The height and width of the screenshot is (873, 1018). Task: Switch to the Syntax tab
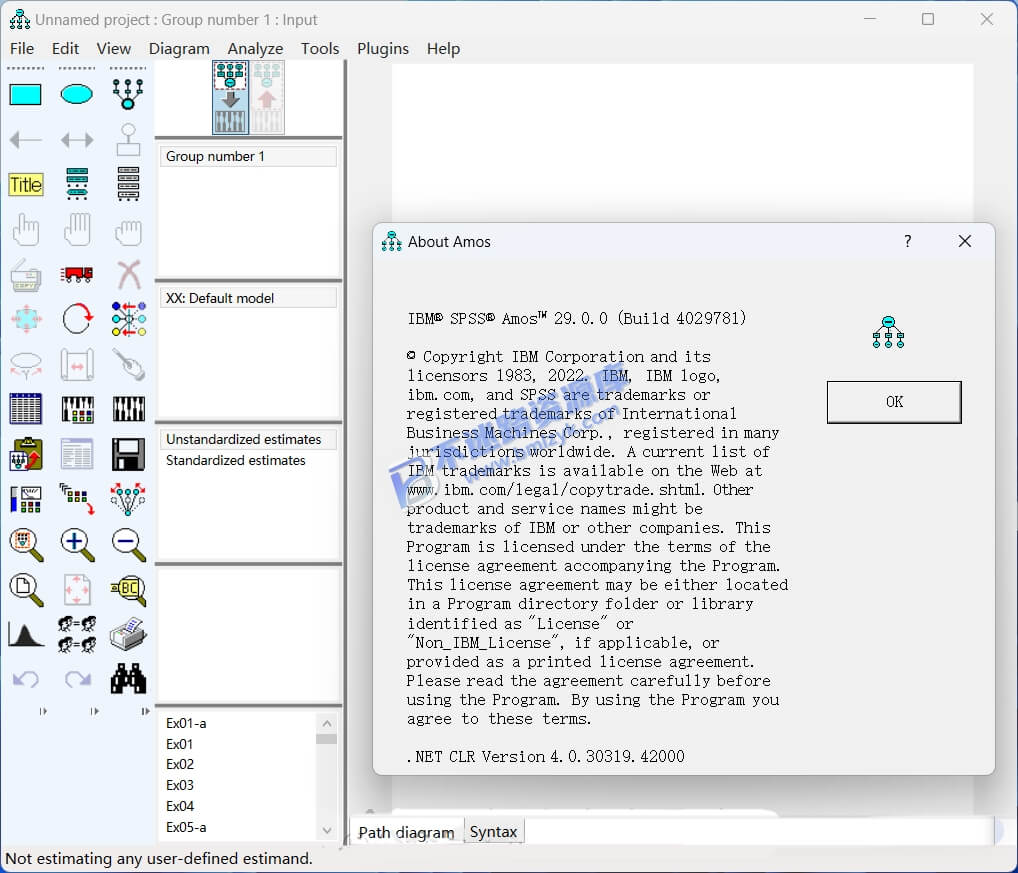pos(493,831)
